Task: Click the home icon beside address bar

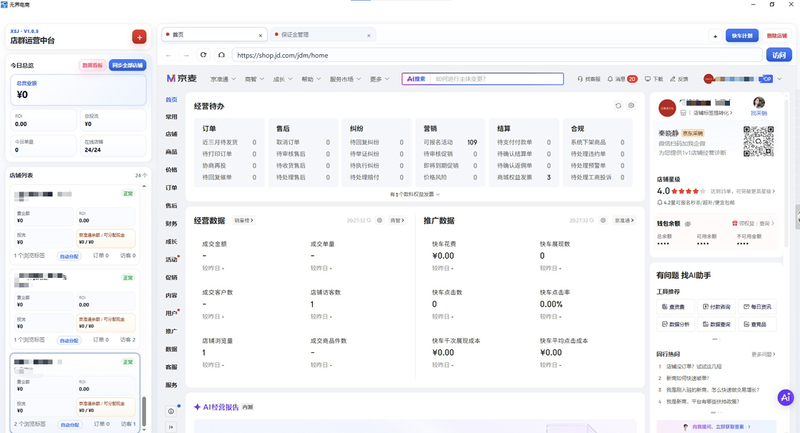Action: click(x=221, y=55)
